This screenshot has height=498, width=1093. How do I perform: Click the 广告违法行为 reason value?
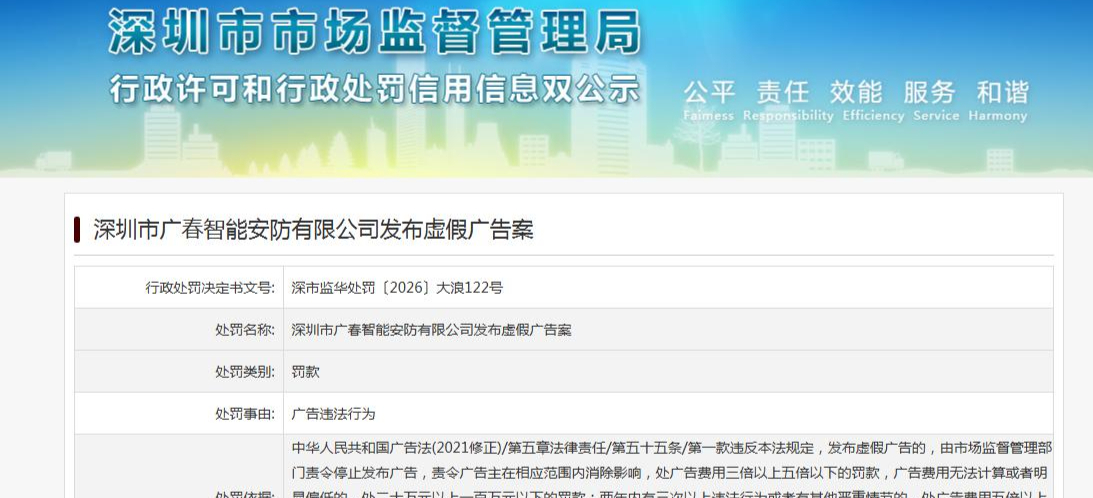coord(333,414)
